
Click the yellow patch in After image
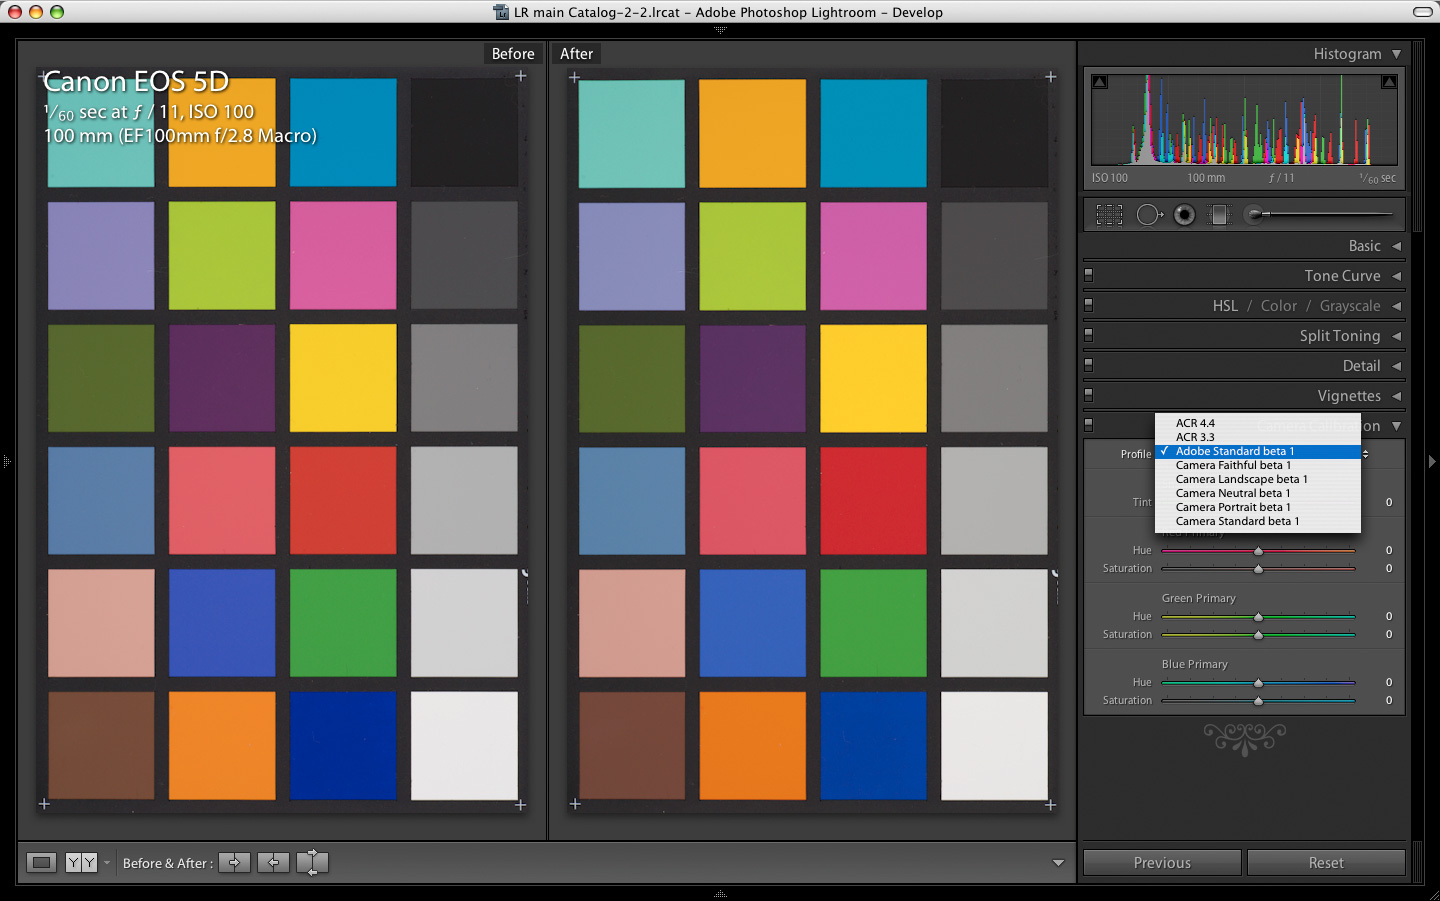pyautogui.click(x=873, y=378)
